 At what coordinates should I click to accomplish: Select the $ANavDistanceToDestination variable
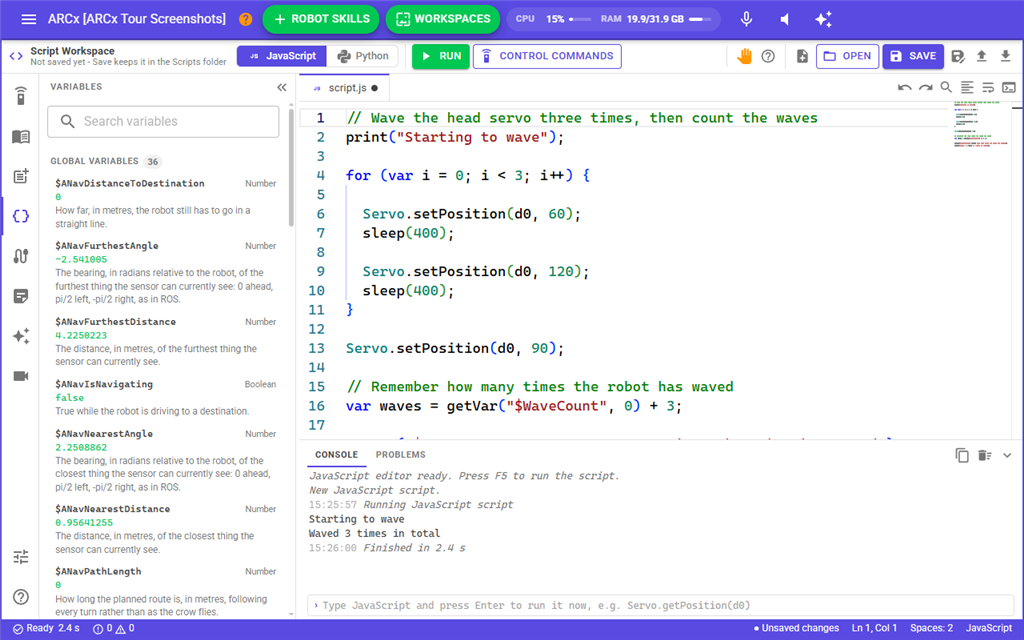point(166,202)
